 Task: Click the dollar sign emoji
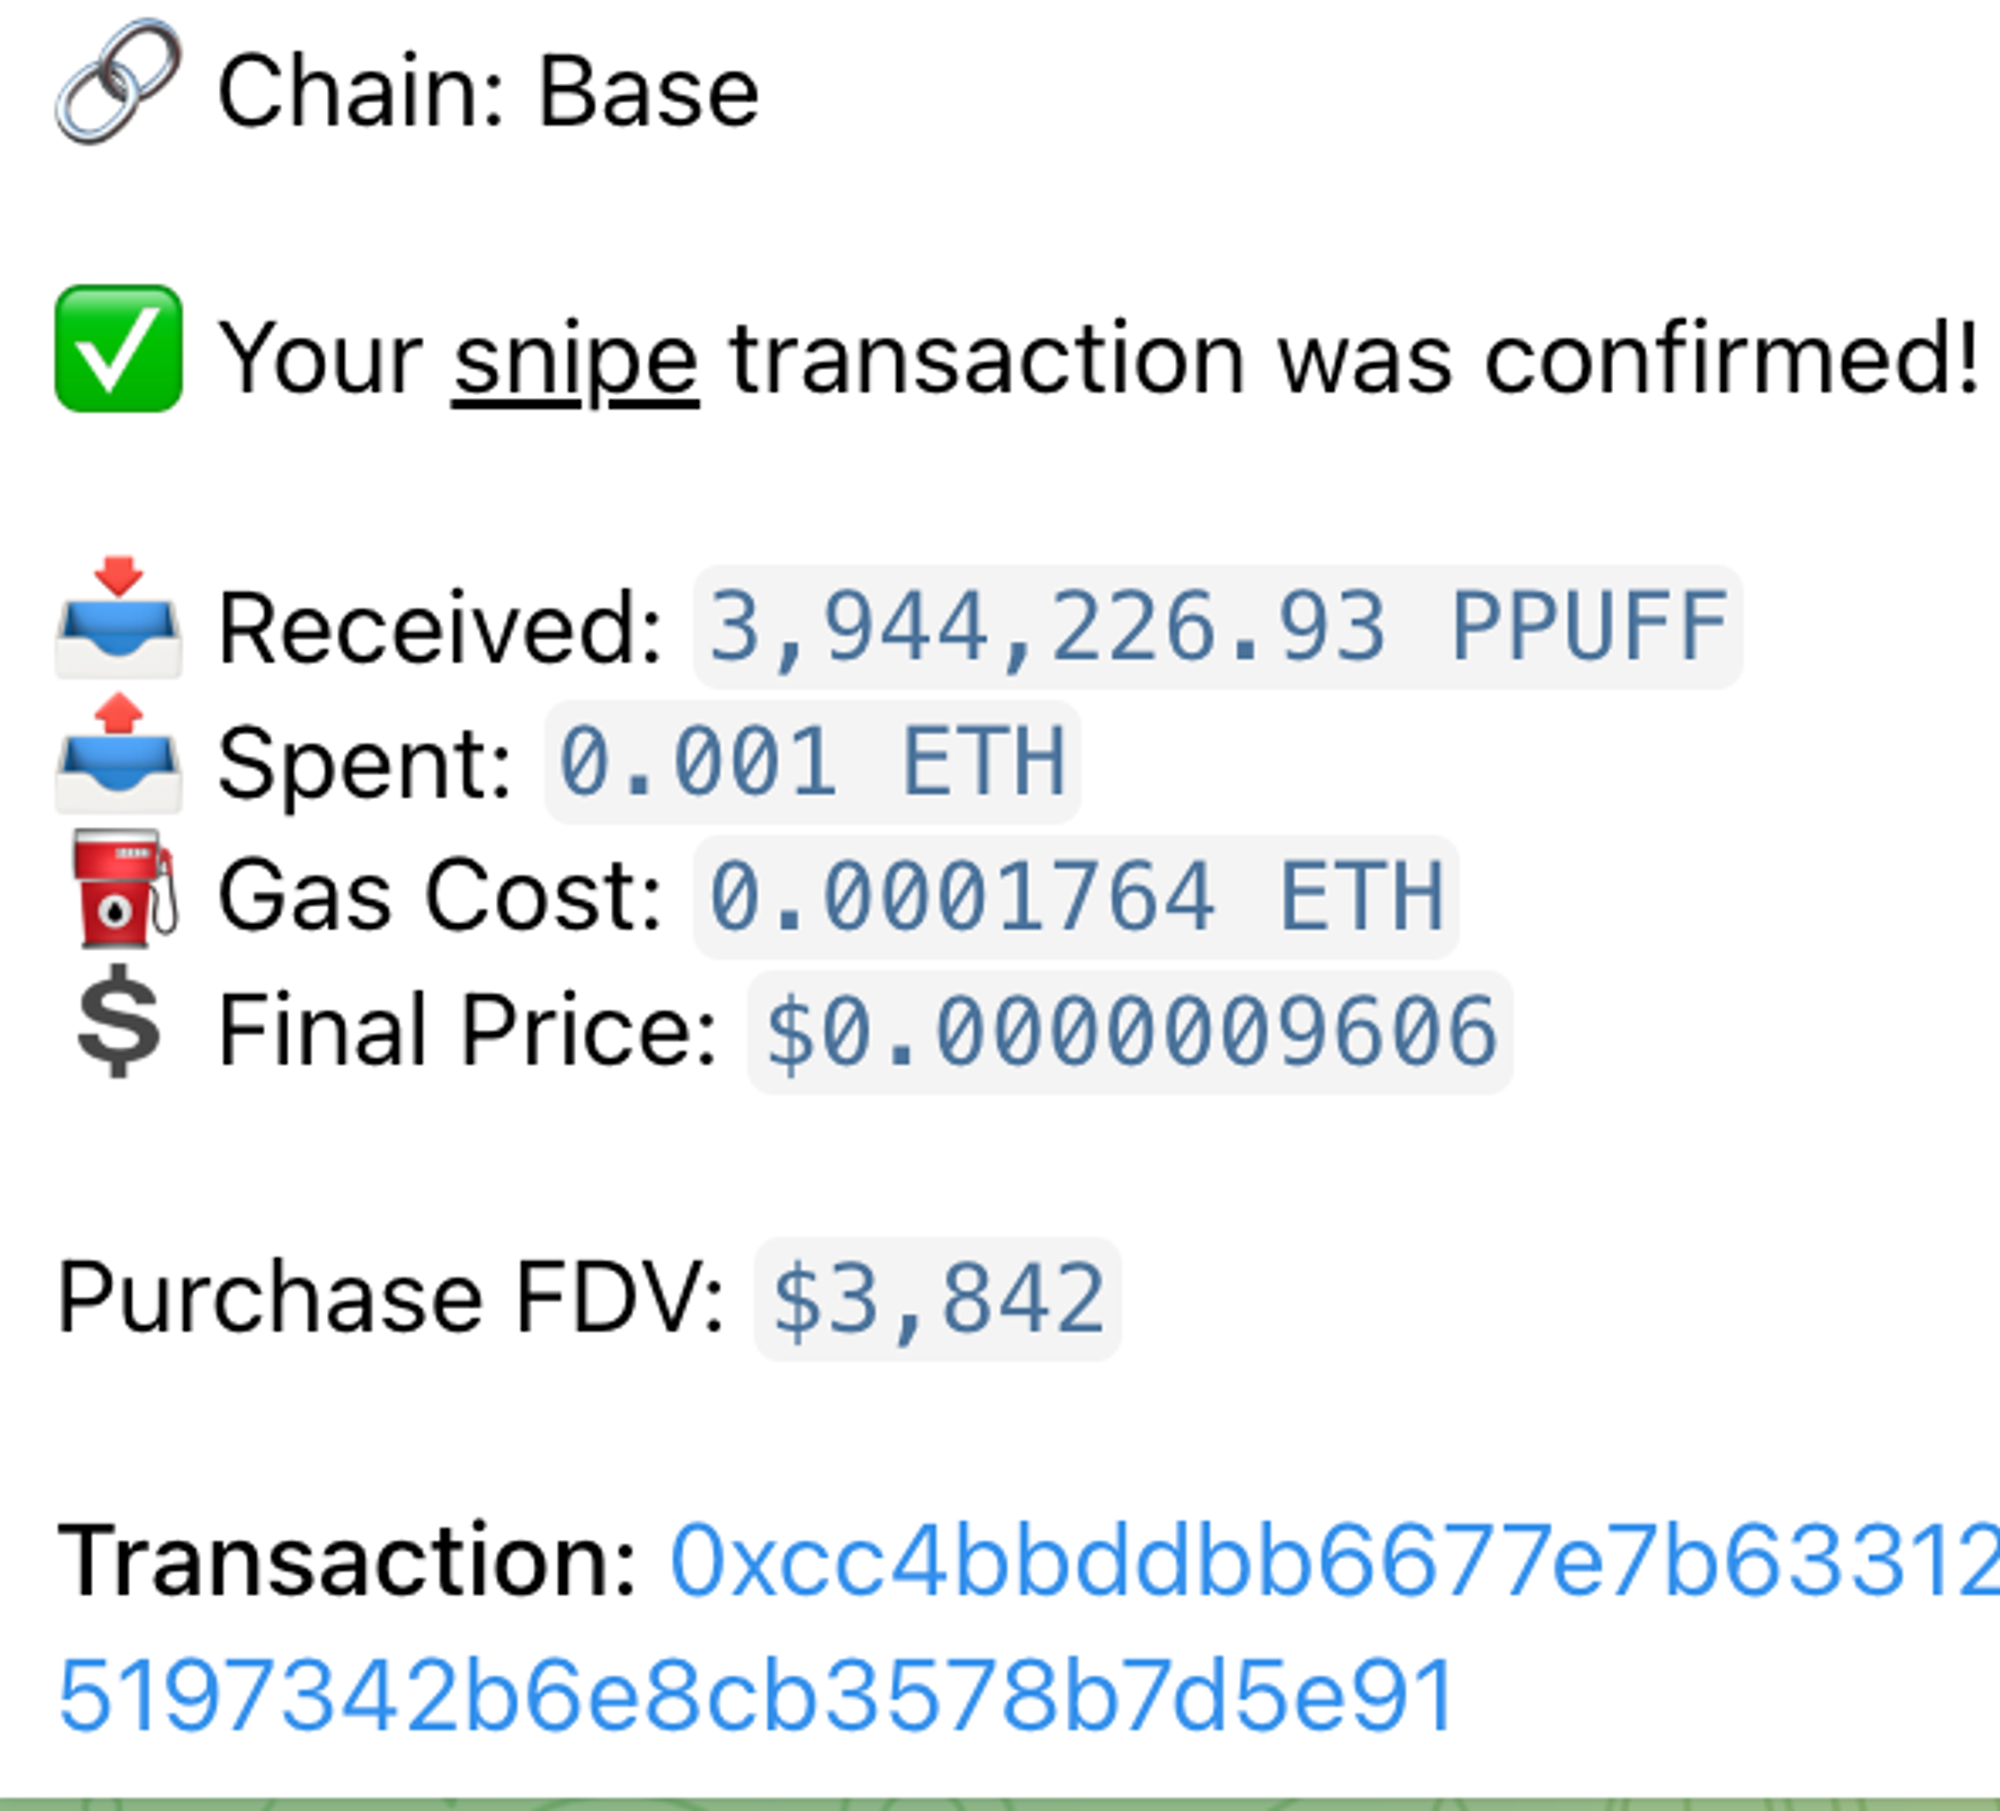(118, 1024)
